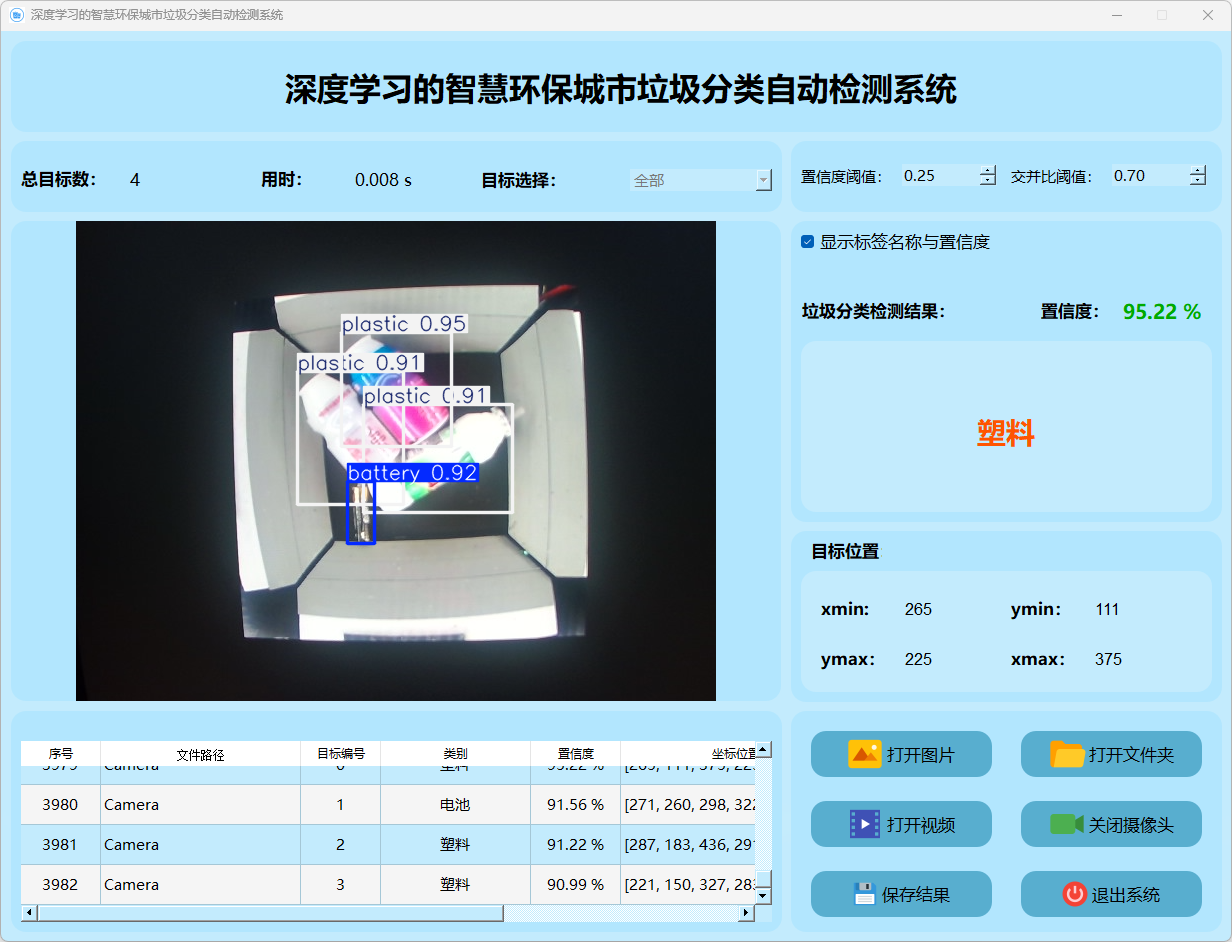Save results using 保存结果 button
Viewport: 1232px width, 942px height.
pos(901,894)
